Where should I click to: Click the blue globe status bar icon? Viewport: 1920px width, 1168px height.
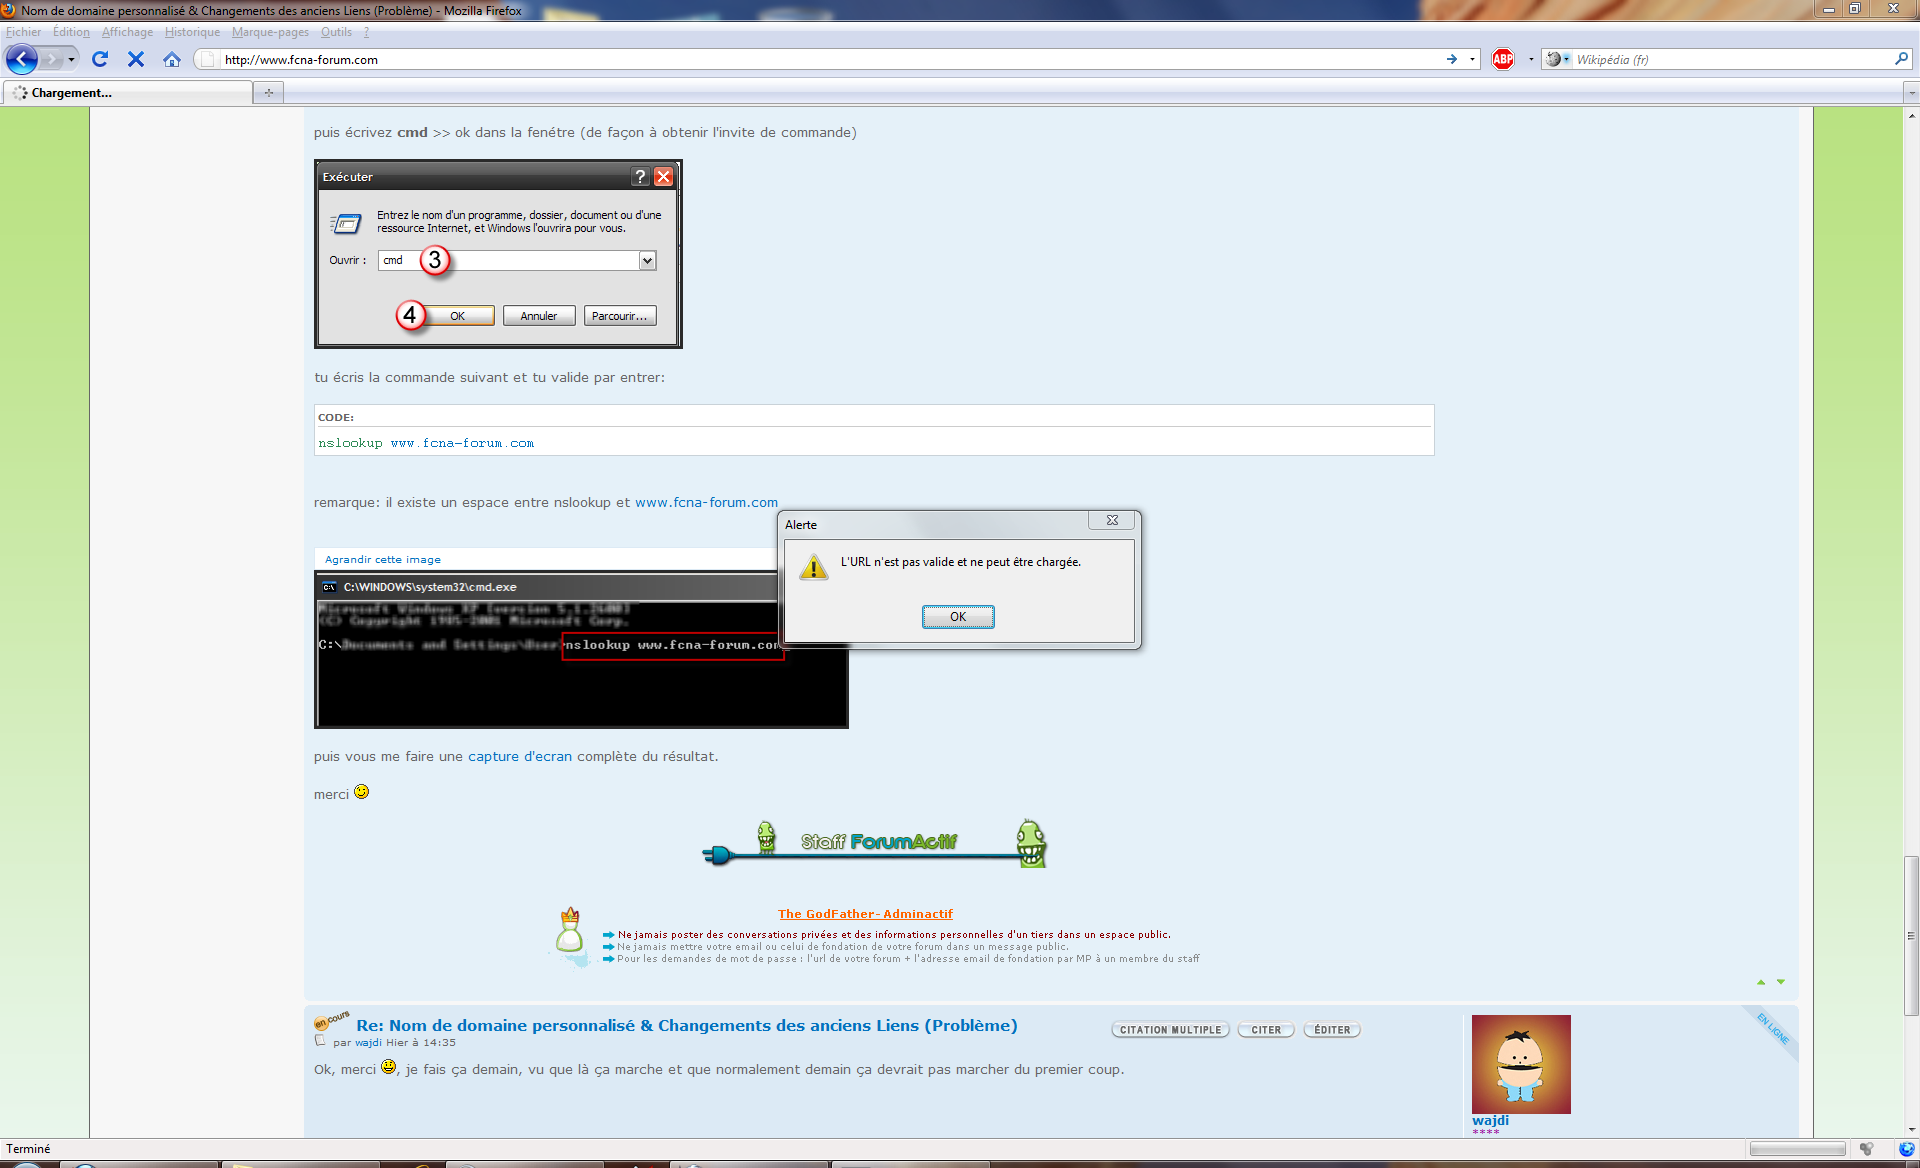pos(1906,1148)
